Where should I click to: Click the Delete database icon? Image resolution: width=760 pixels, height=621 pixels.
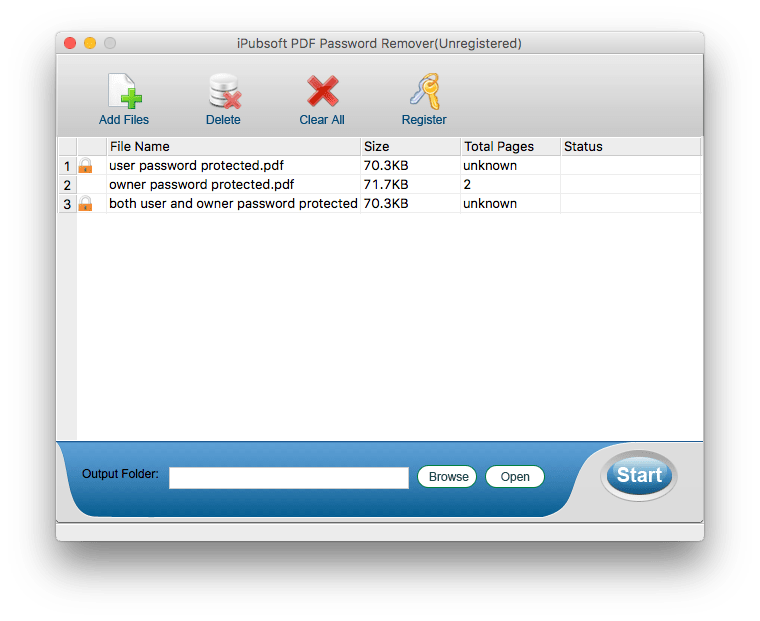pos(224,91)
